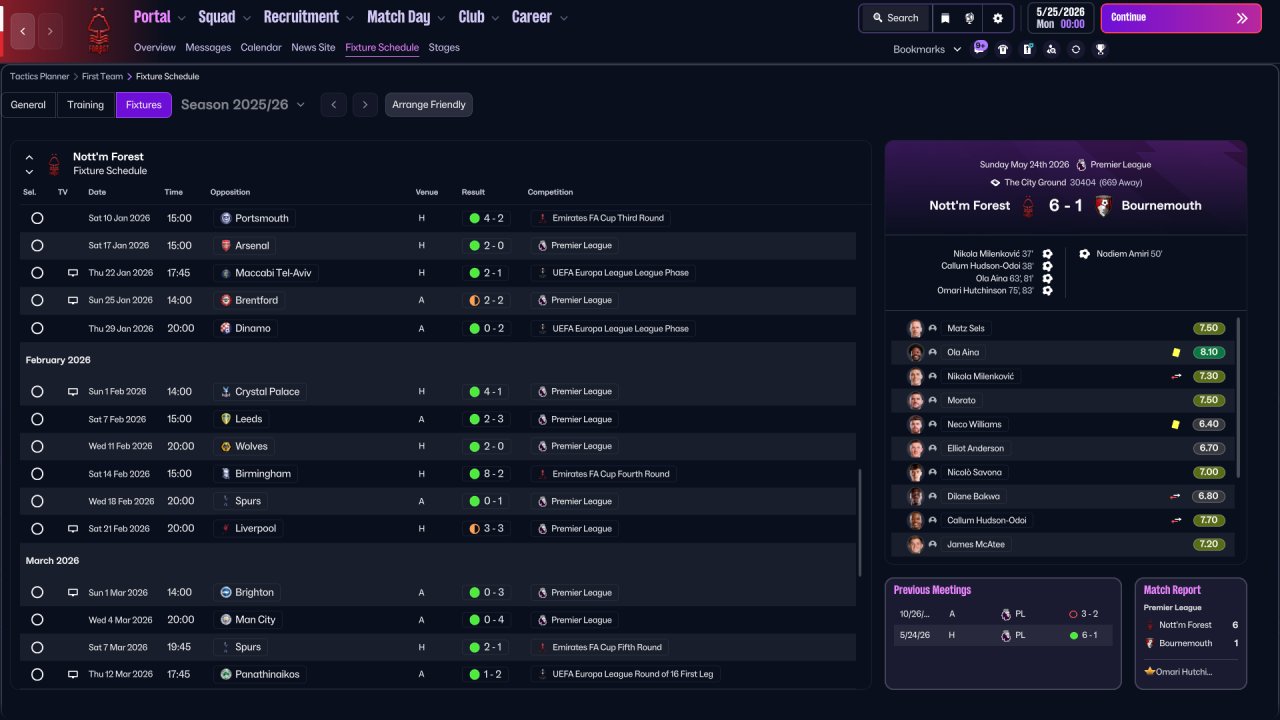
Task: Click the 5/25/2026 date and time display
Action: (1059, 18)
